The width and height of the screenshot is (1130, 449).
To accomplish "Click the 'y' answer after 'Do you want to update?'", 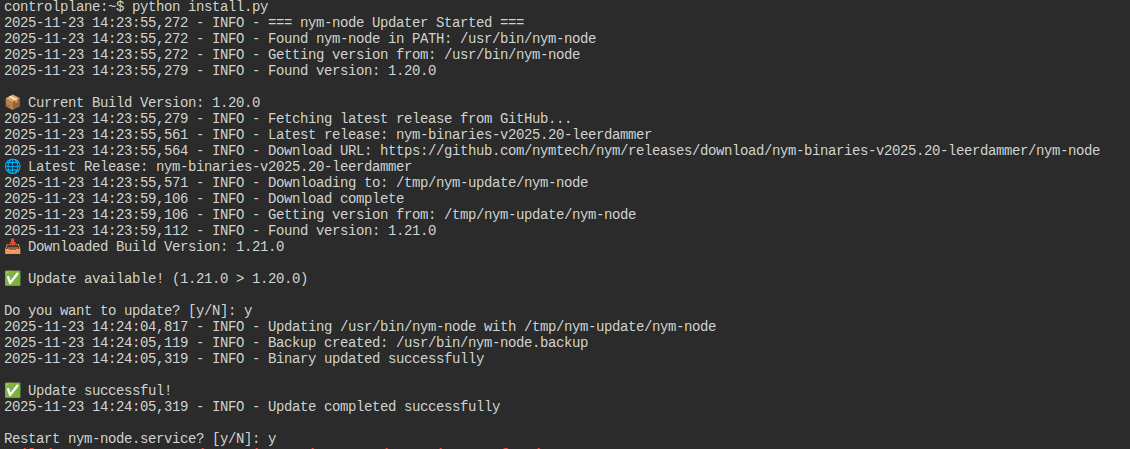I will pyautogui.click(x=248, y=310).
